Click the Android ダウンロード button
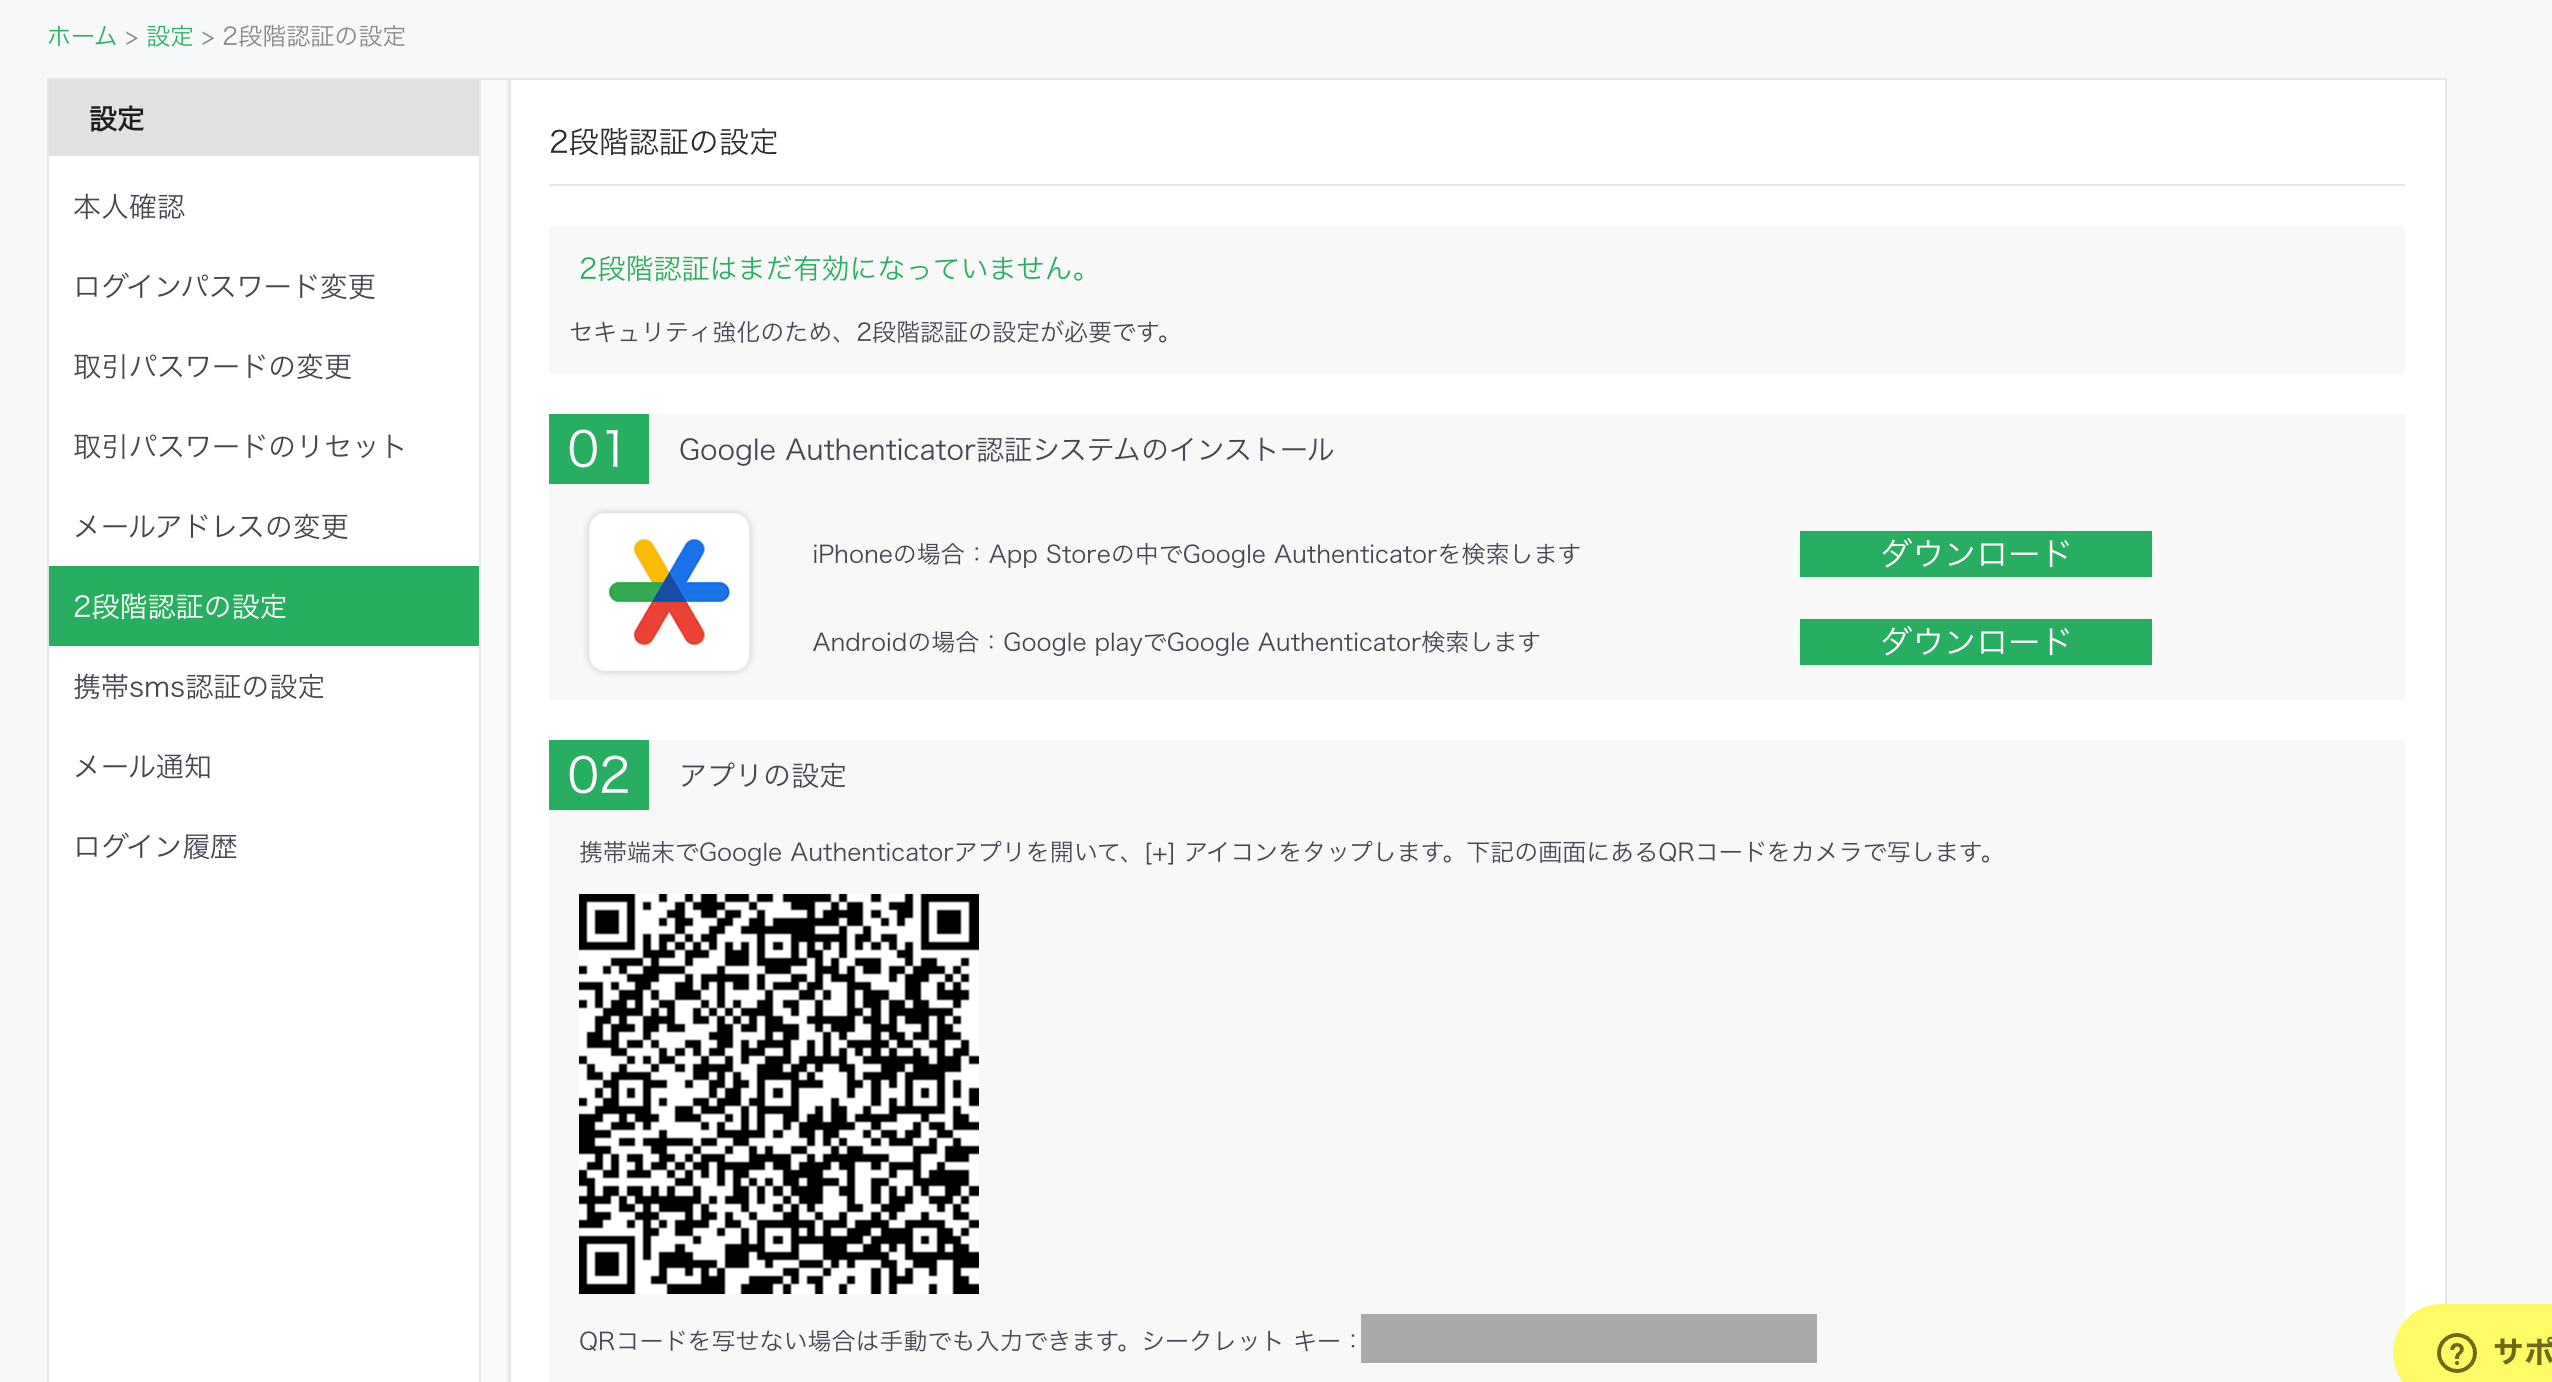2552x1382 pixels. 1975,642
